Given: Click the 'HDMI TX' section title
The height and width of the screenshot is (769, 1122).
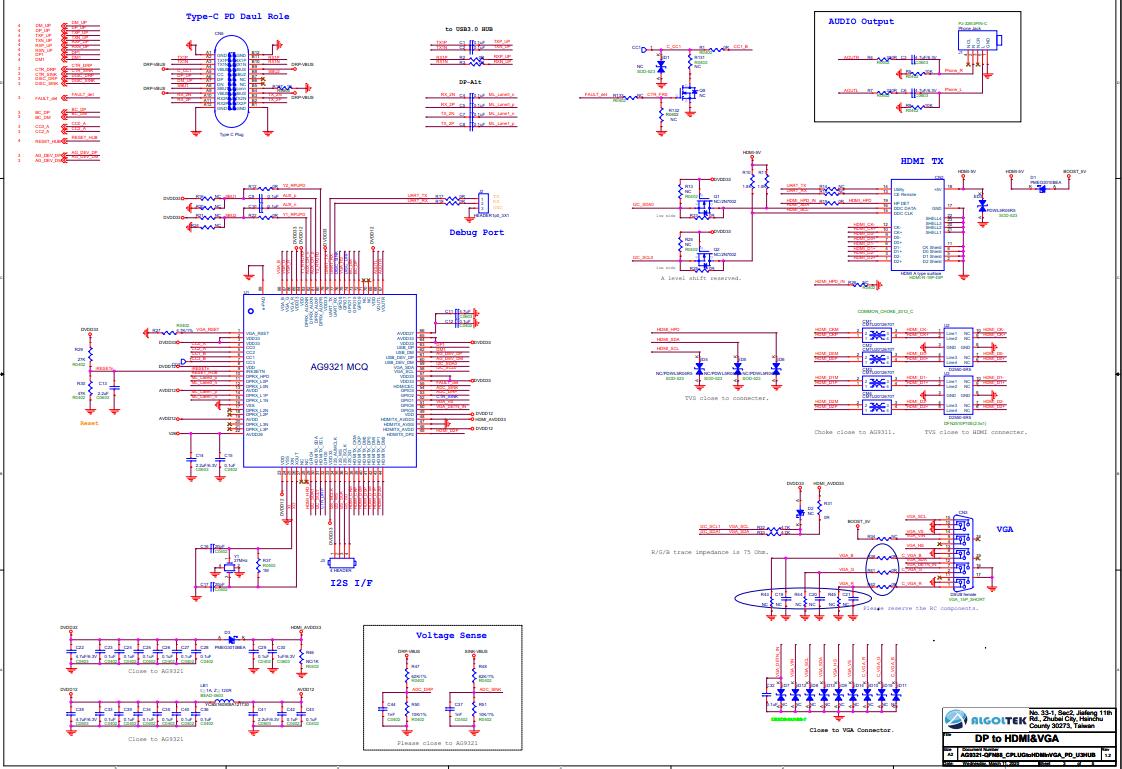Looking at the screenshot, I should 922,162.
